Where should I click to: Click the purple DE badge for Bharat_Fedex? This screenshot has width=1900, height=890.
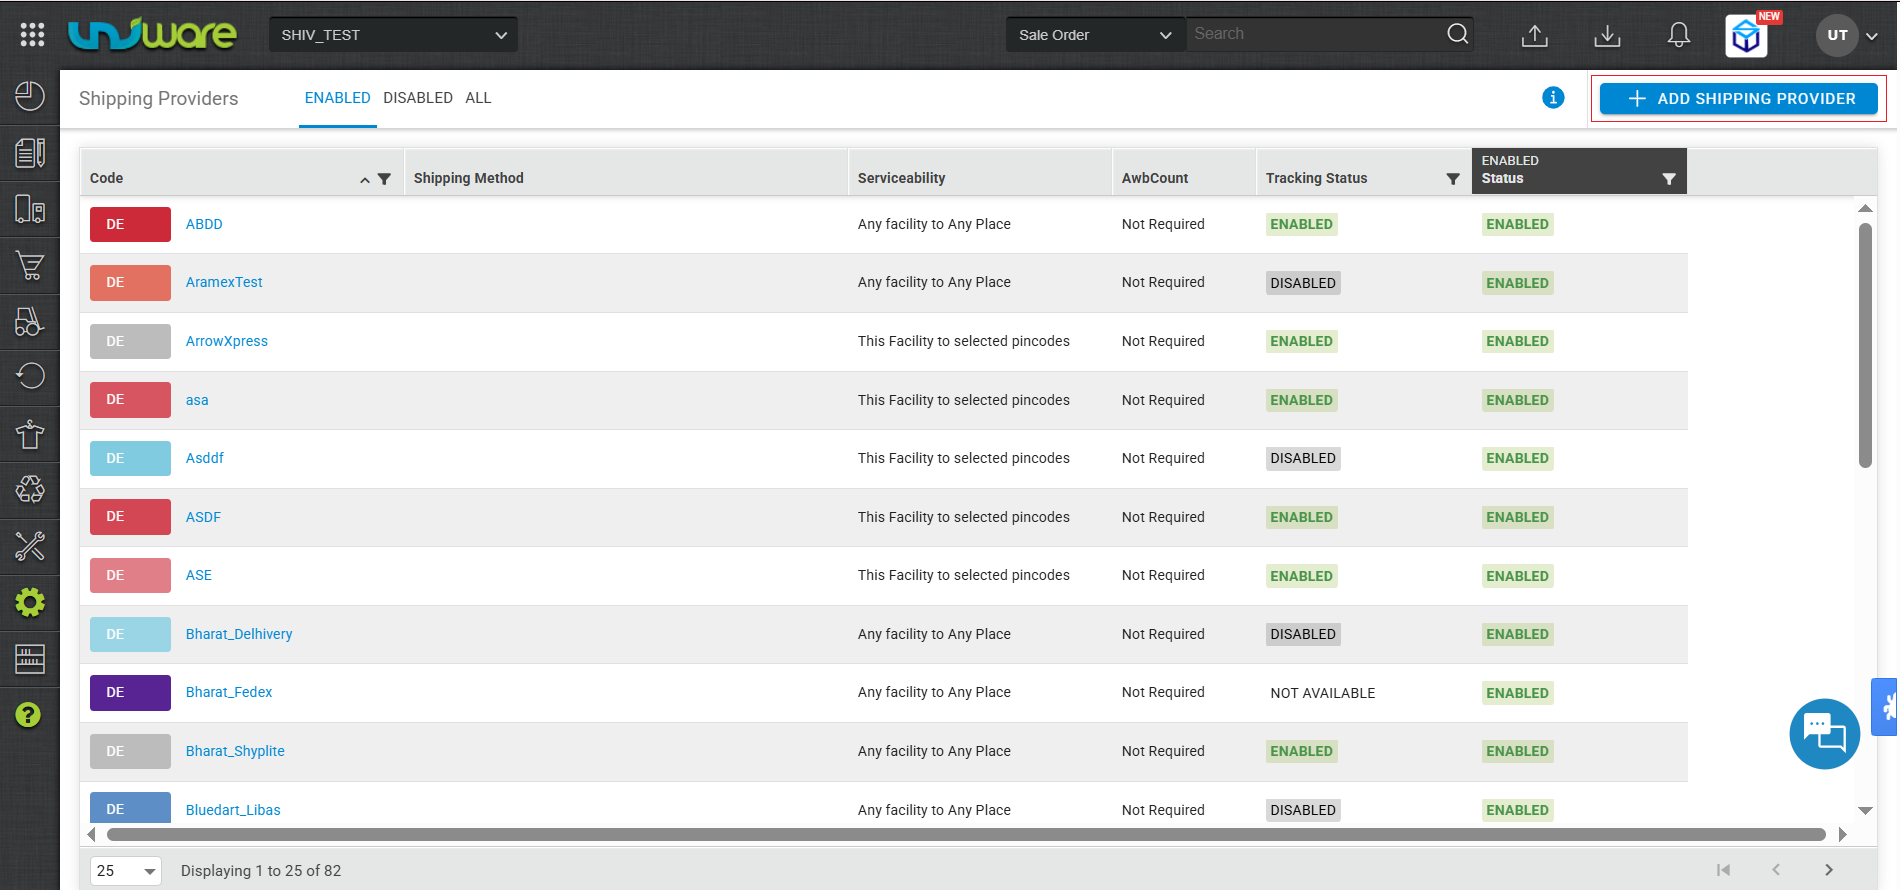point(130,692)
